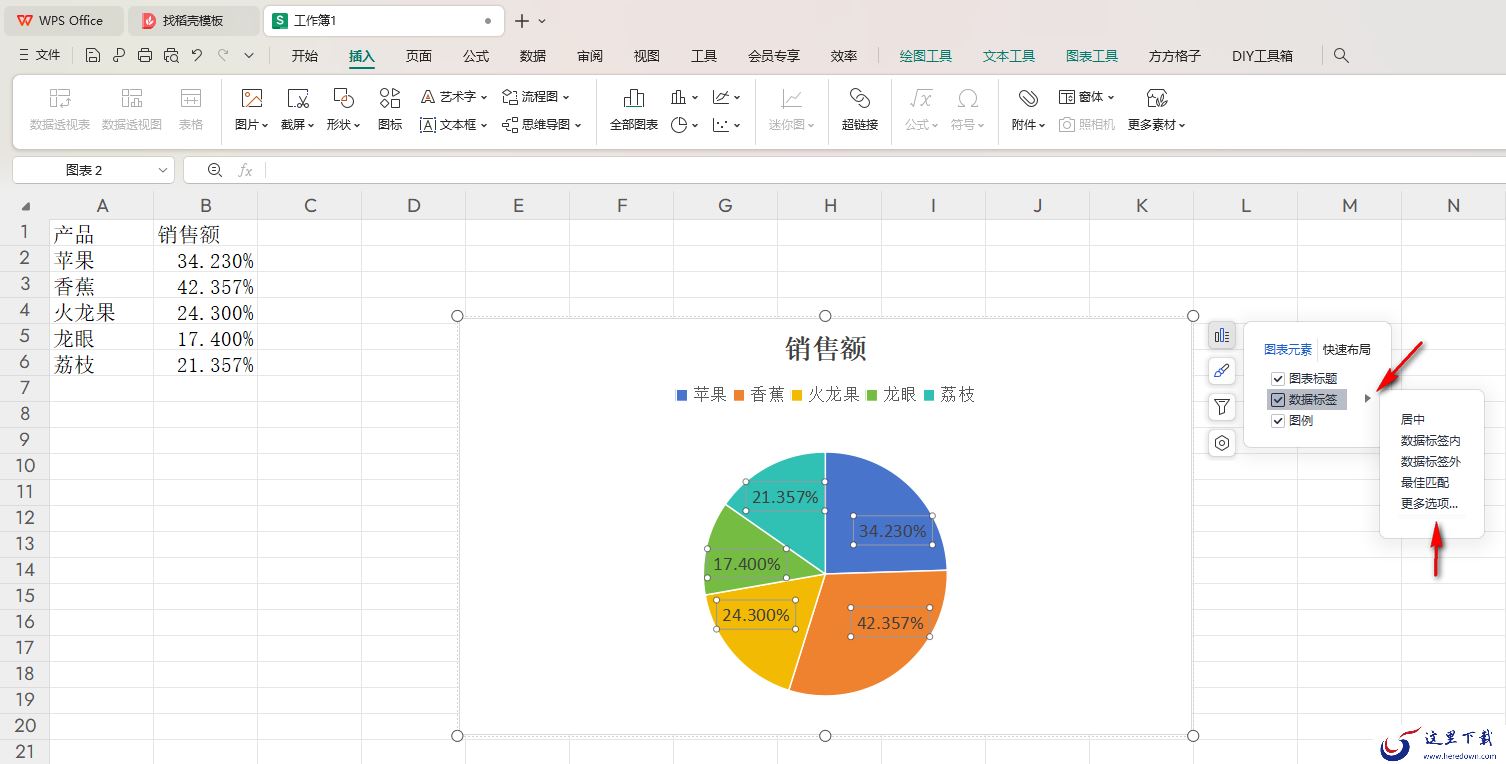Open the 方方格子 ribbon tab
This screenshot has height=764, width=1506.
tap(1175, 56)
